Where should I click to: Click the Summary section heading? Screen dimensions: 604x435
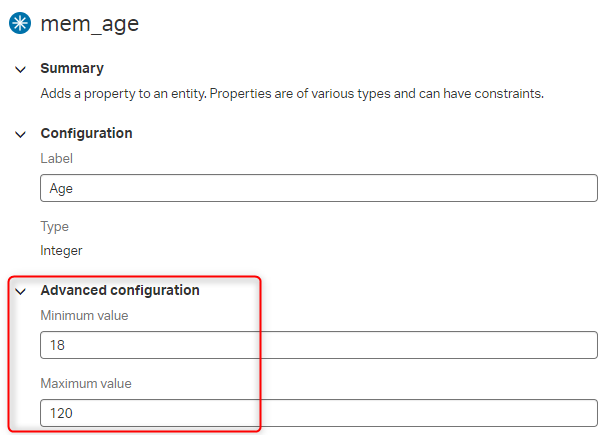[x=72, y=68]
